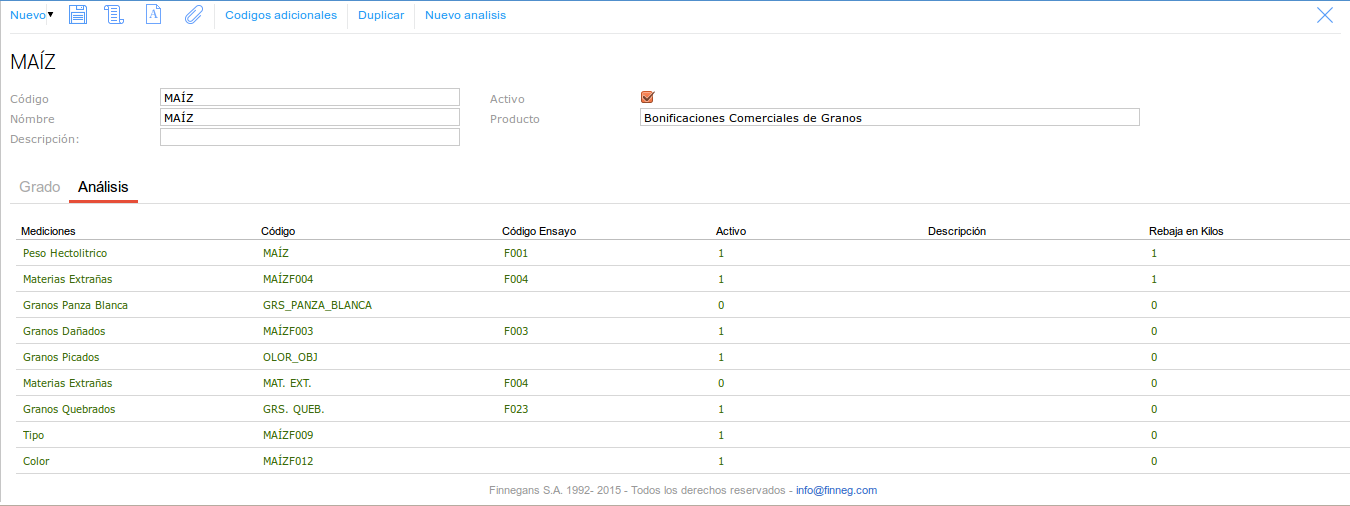Uncheck the Activo checkbox

coord(647,97)
